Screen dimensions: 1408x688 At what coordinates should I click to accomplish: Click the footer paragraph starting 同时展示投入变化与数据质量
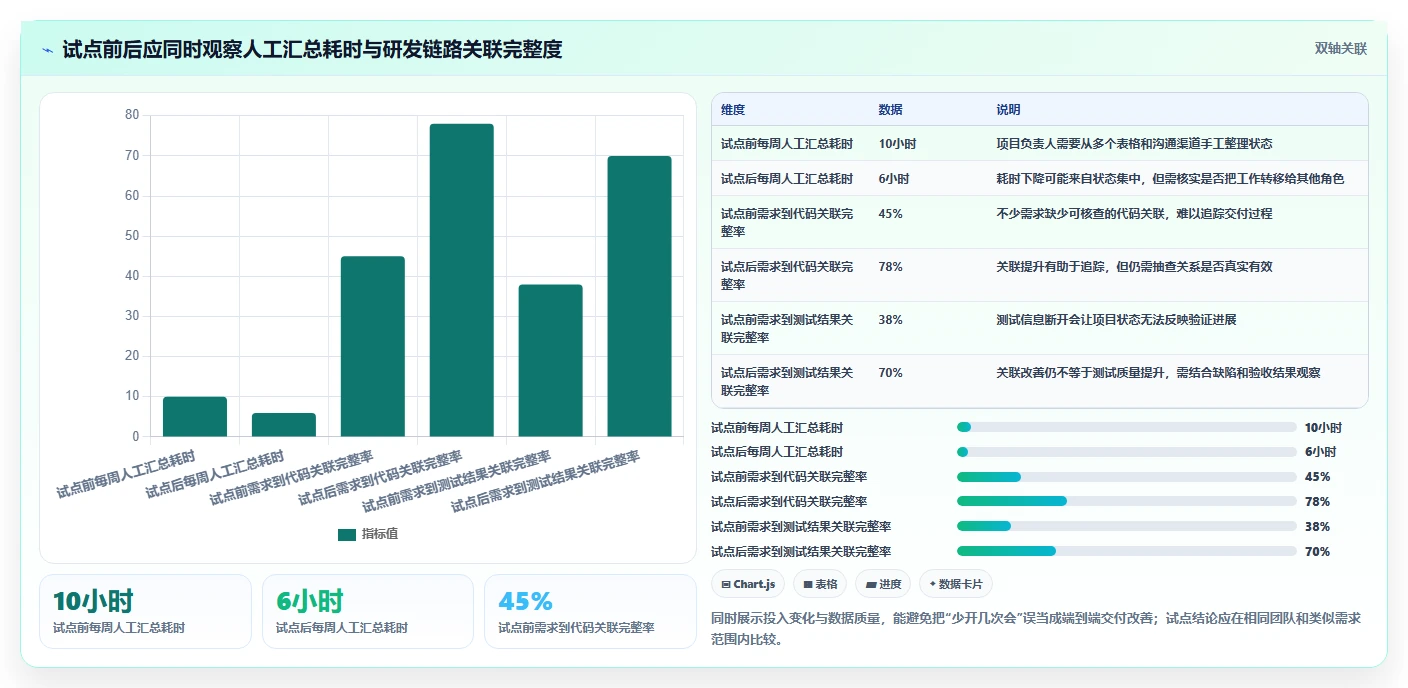point(1036,629)
